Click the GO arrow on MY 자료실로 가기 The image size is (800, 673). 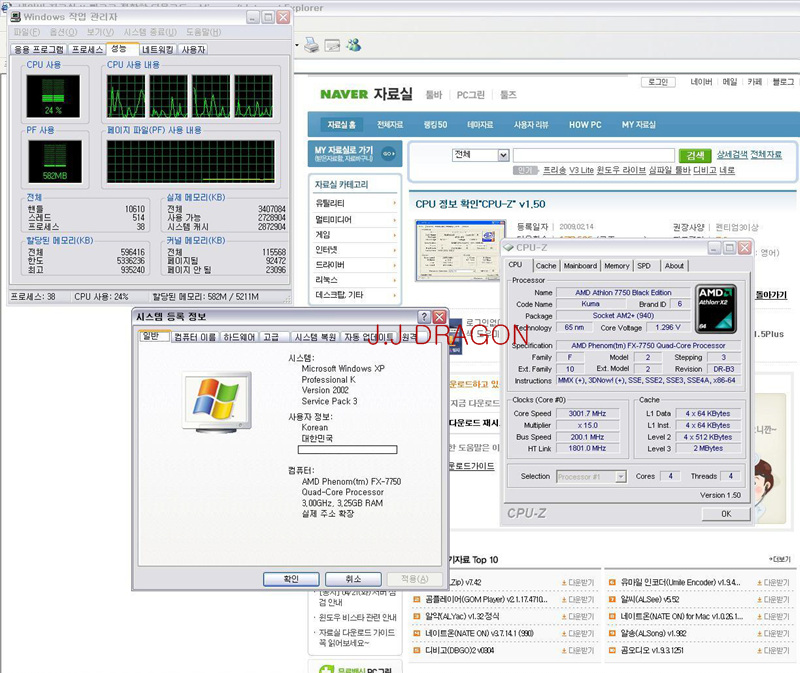click(x=389, y=153)
